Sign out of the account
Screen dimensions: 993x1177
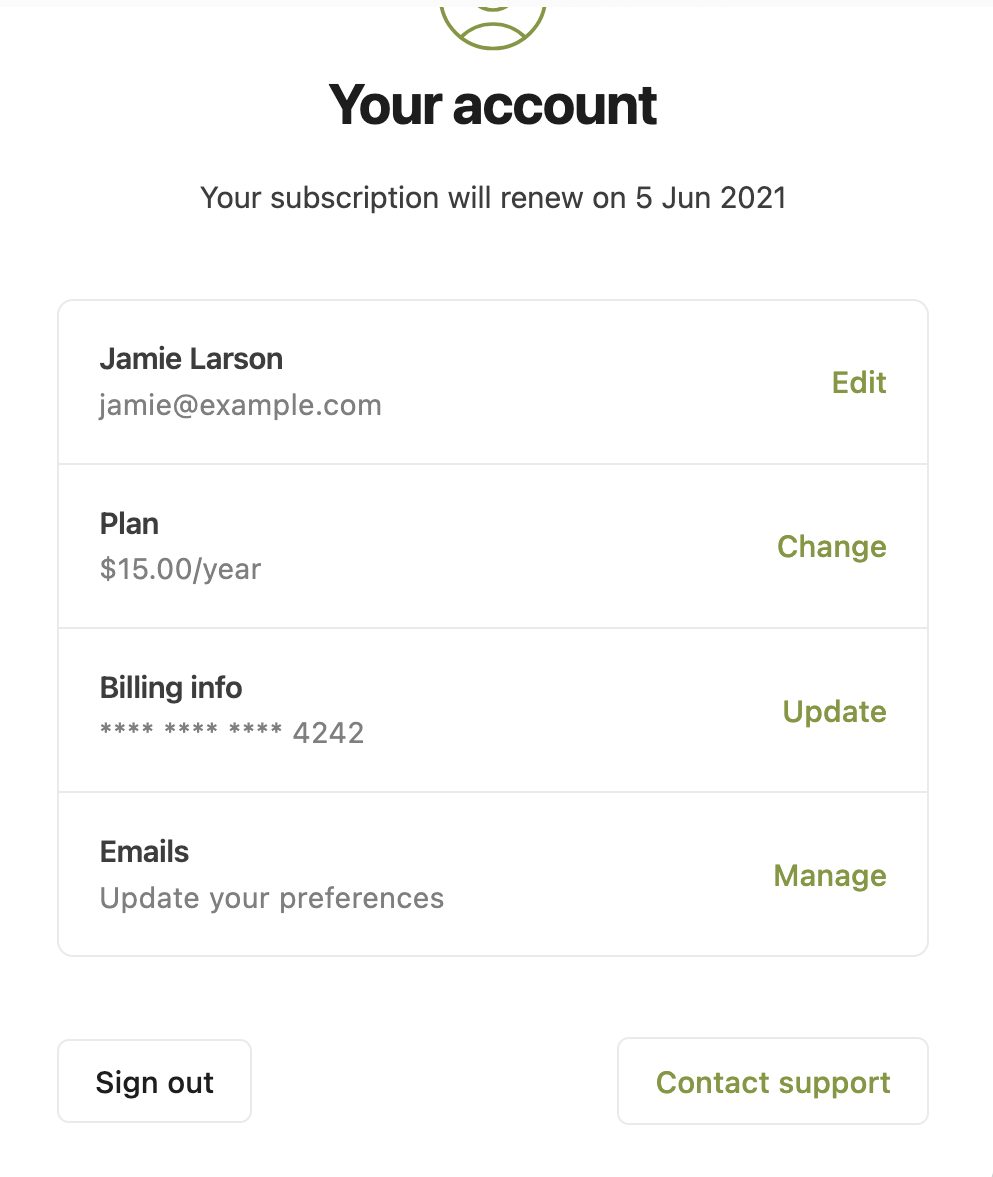154,1082
